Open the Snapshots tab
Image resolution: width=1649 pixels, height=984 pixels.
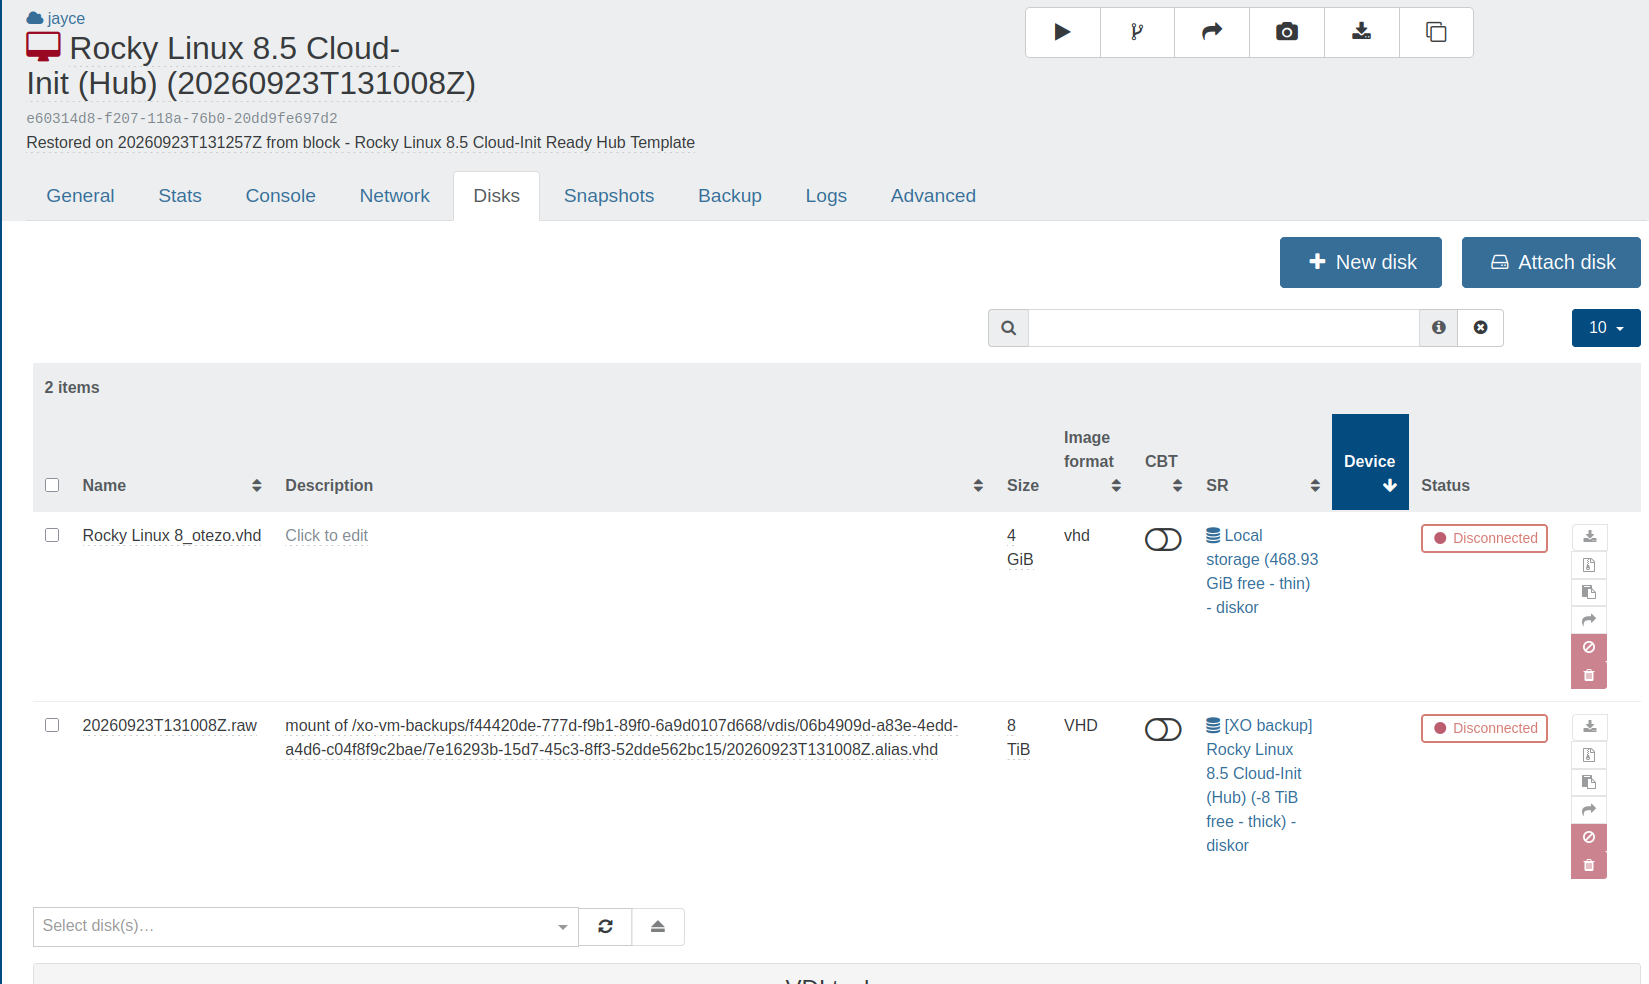(609, 196)
